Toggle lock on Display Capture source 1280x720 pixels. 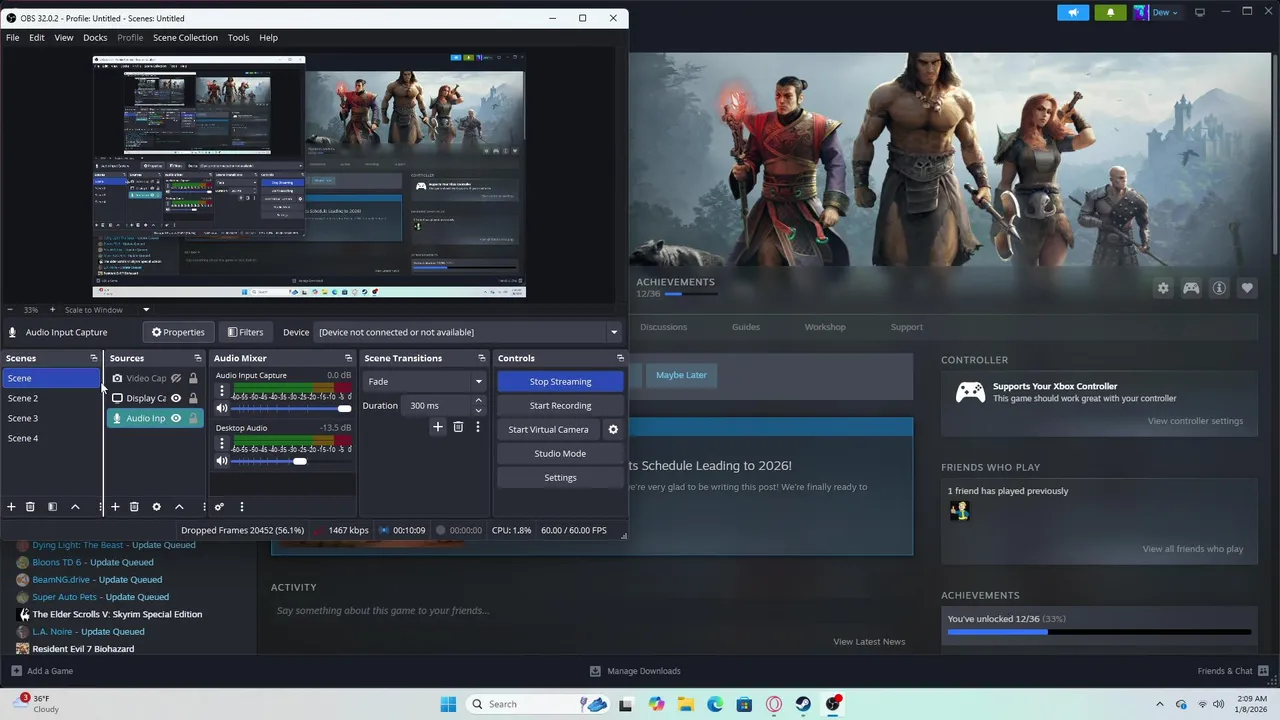pyautogui.click(x=193, y=398)
